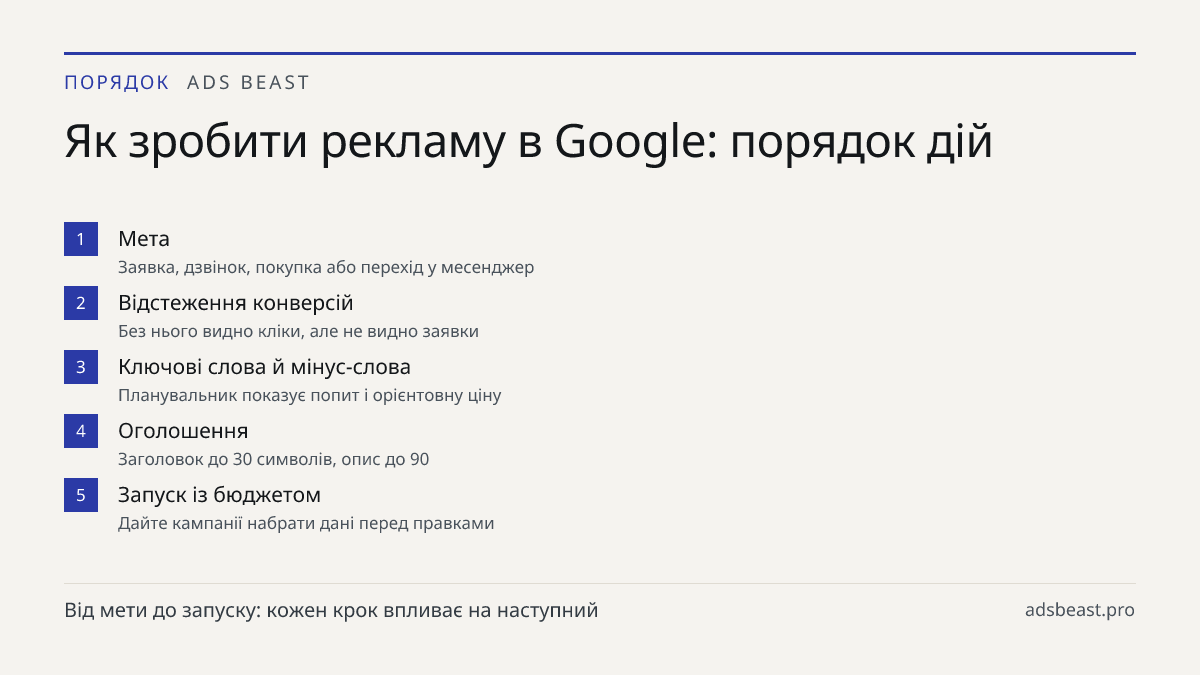Click the 'ПОРЯДОК' label at top
The height and width of the screenshot is (675, 1200).
point(117,83)
